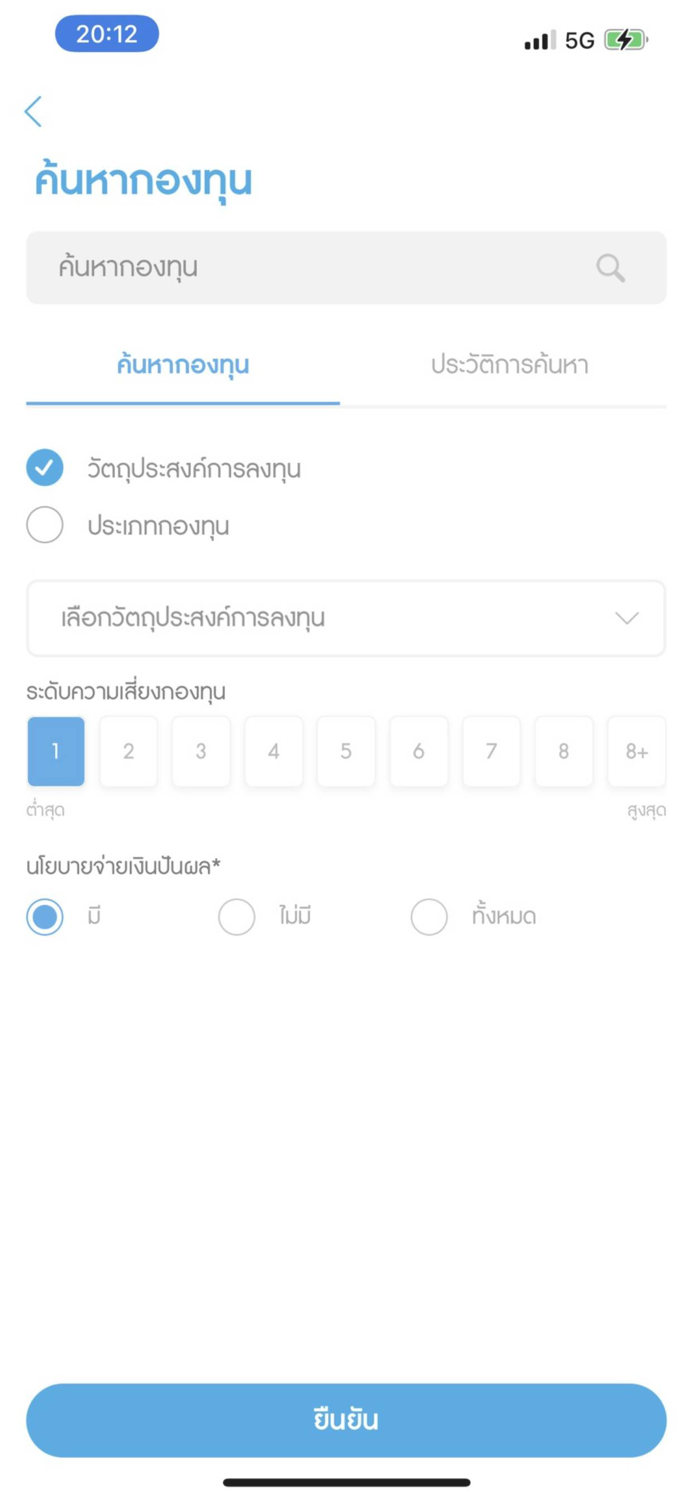The height and width of the screenshot is (1500, 693).
Task: Tap the ยืนยัน confirm button
Action: 346,1420
